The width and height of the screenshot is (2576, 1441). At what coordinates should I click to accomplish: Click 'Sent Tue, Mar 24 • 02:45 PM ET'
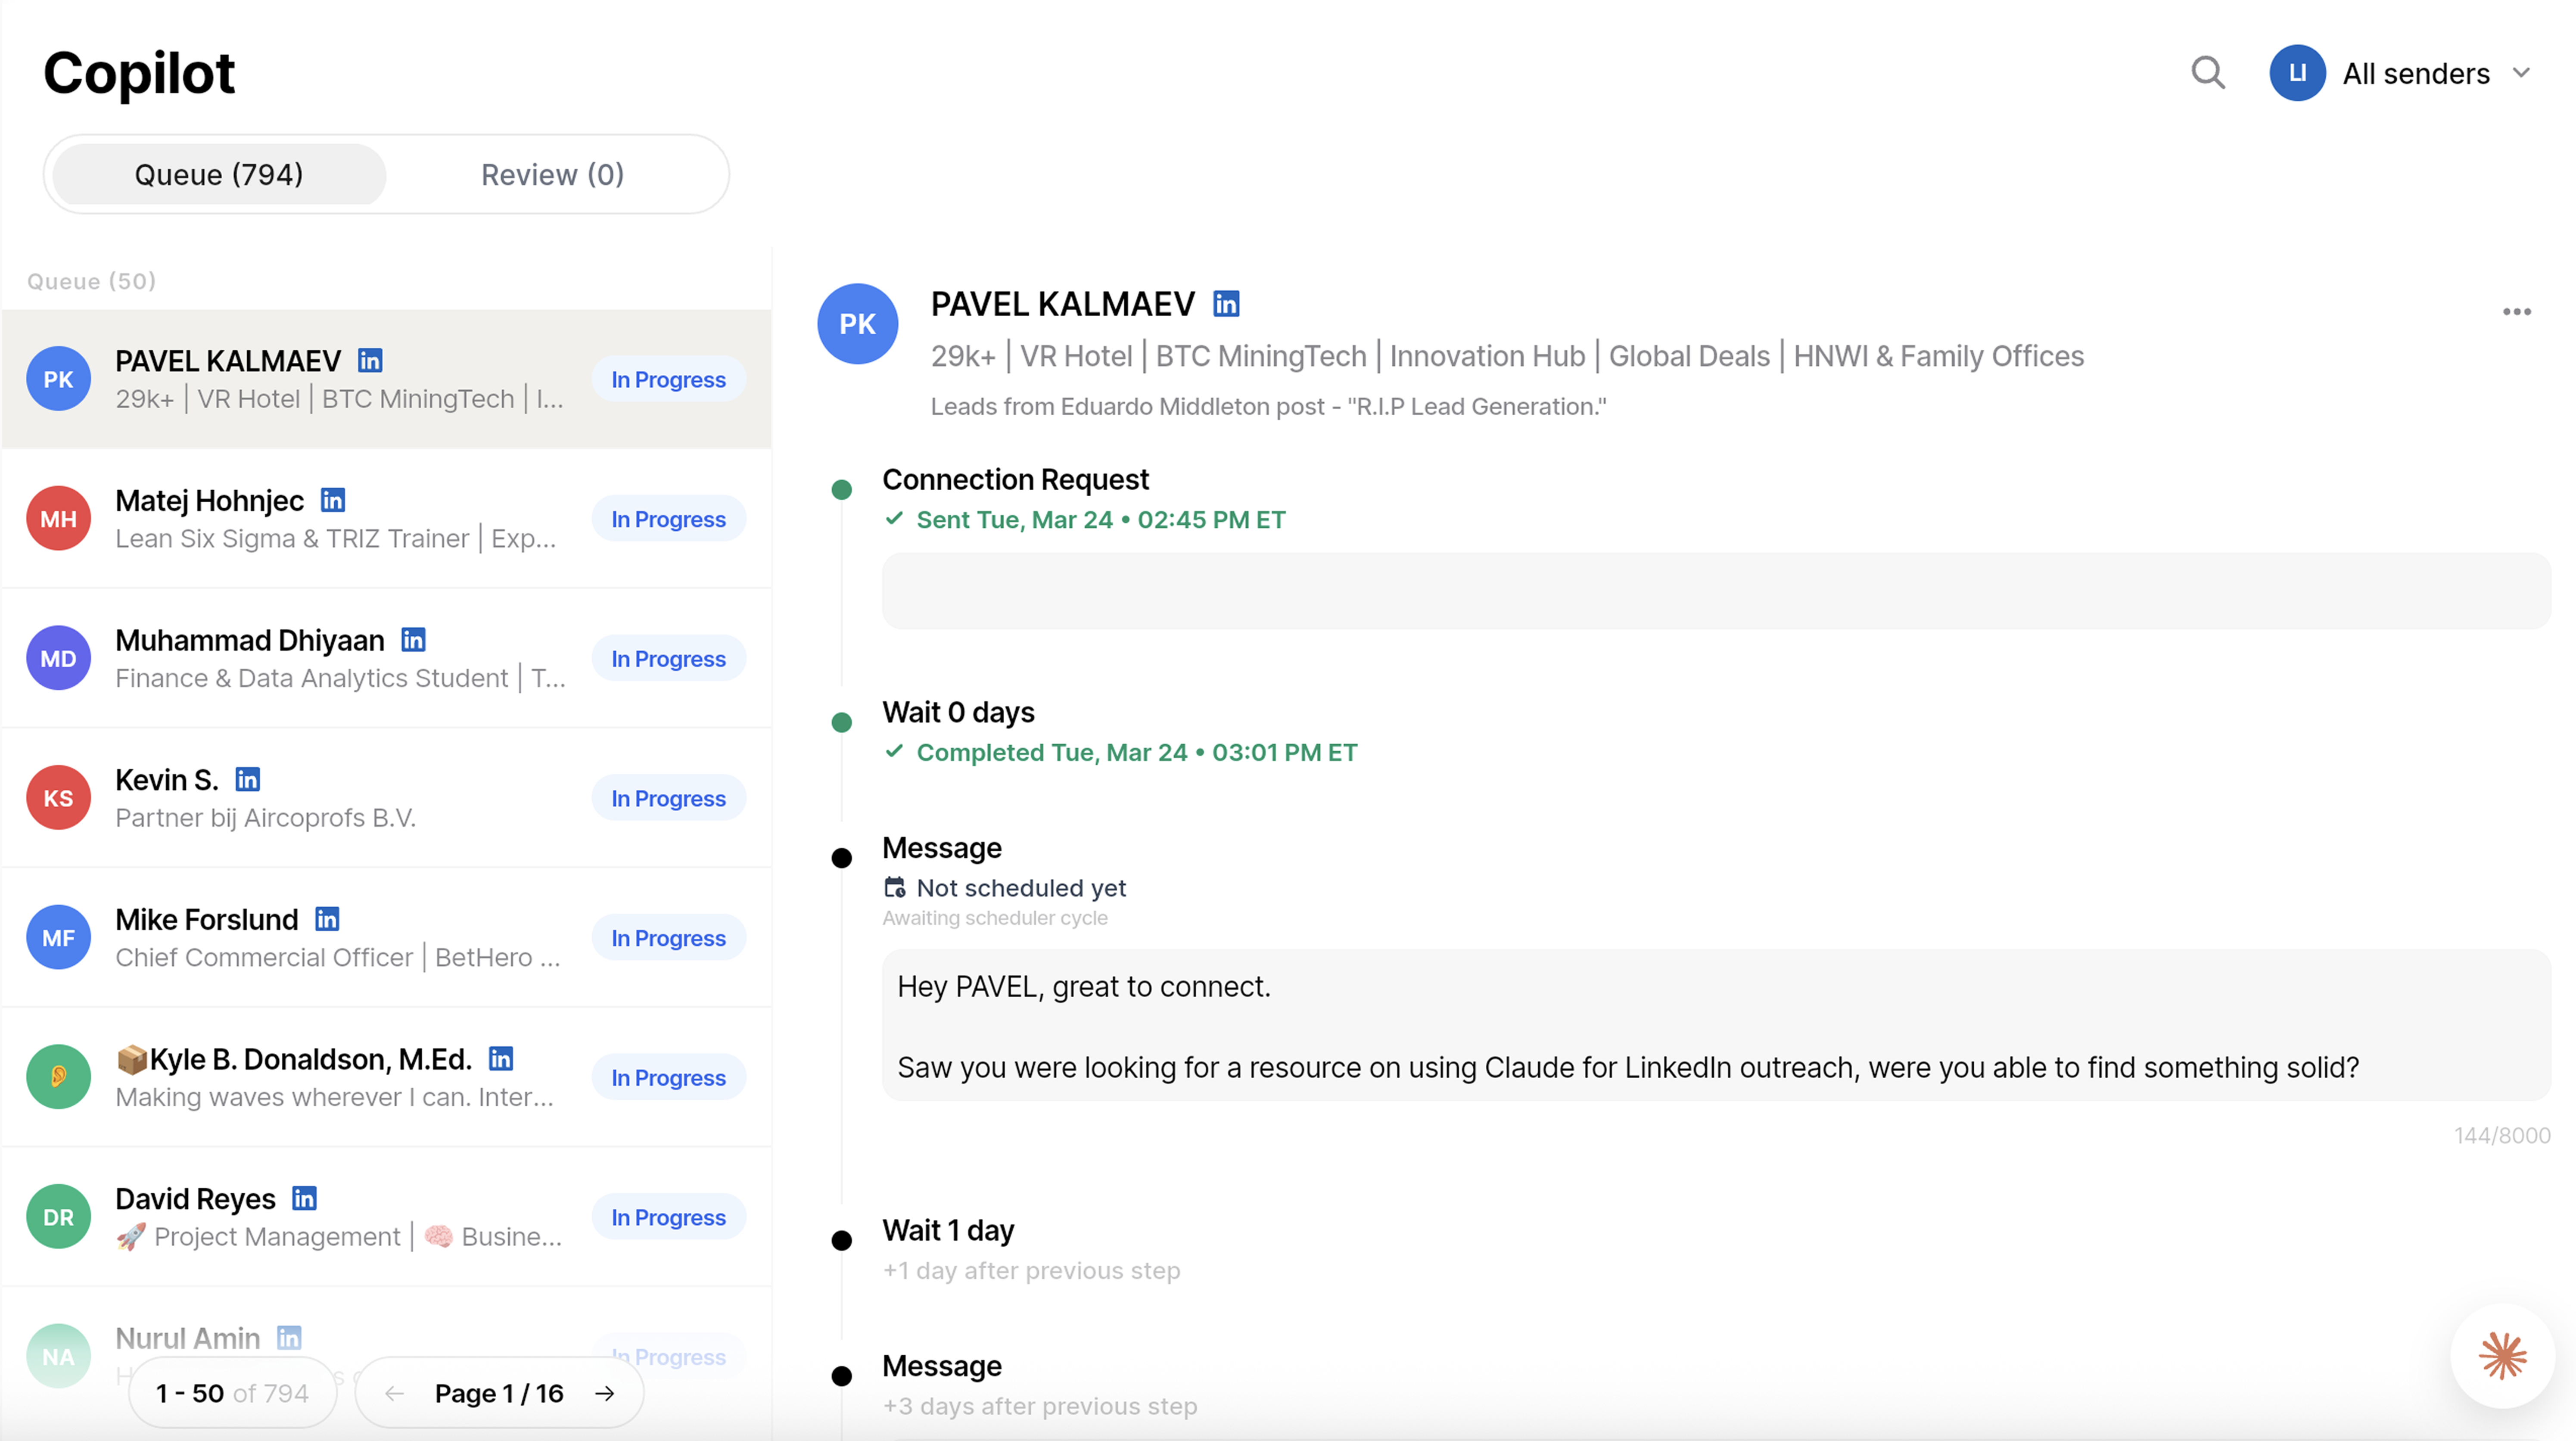1101,520
